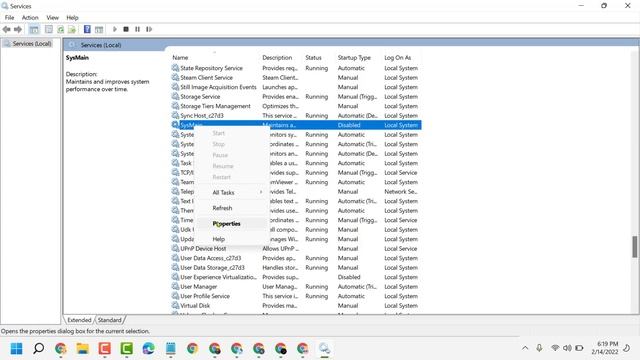This screenshot has height=360, width=640.
Task: Click the Start Service play toolbar icon
Action: point(115,29)
